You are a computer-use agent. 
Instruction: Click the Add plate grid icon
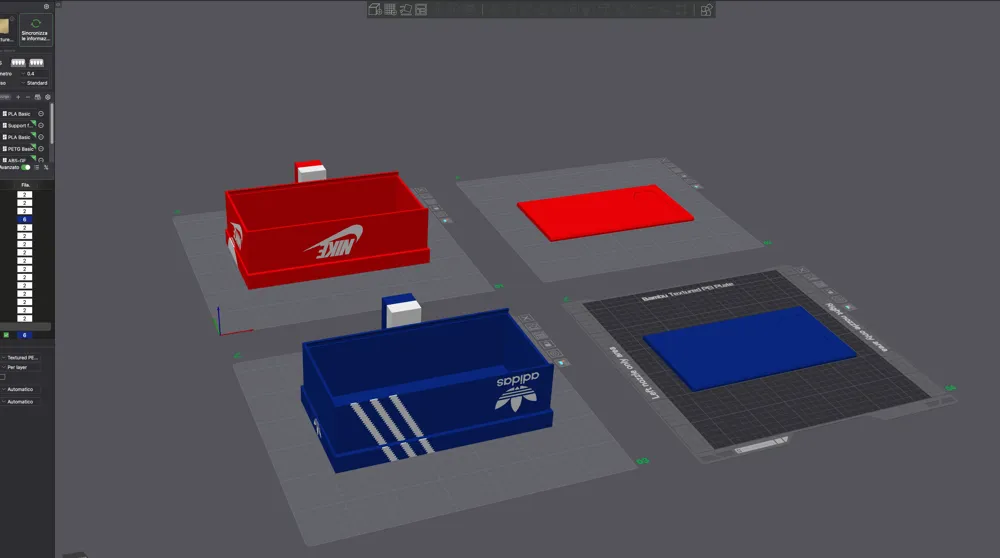pos(390,9)
